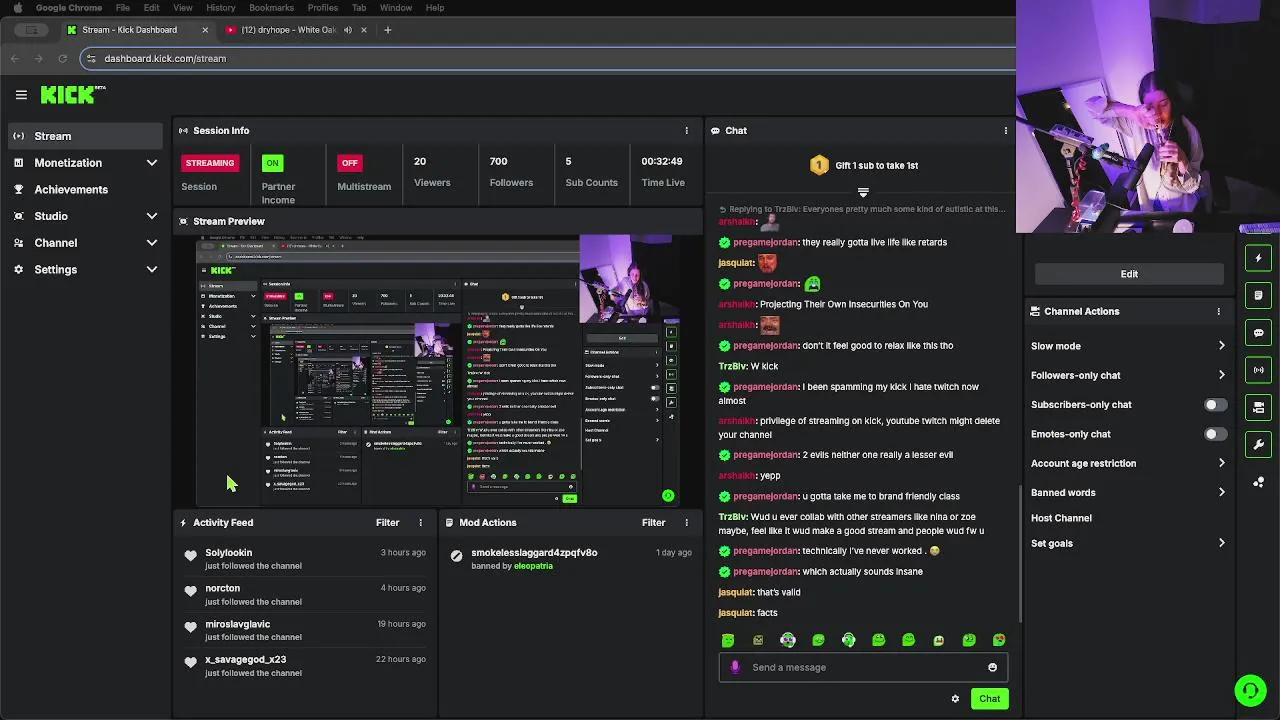The height and width of the screenshot is (720, 1280).
Task: Click the Send a message field
Action: tap(863, 667)
